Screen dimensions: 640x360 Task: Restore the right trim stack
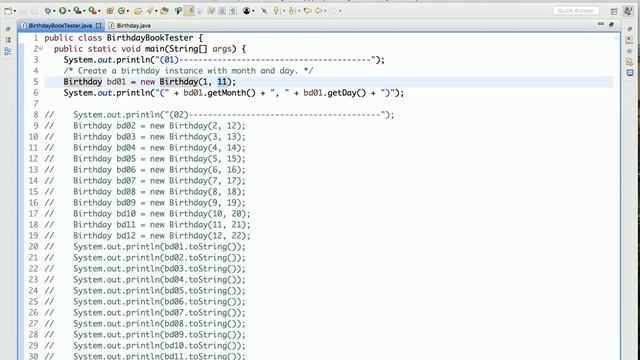pos(630,29)
